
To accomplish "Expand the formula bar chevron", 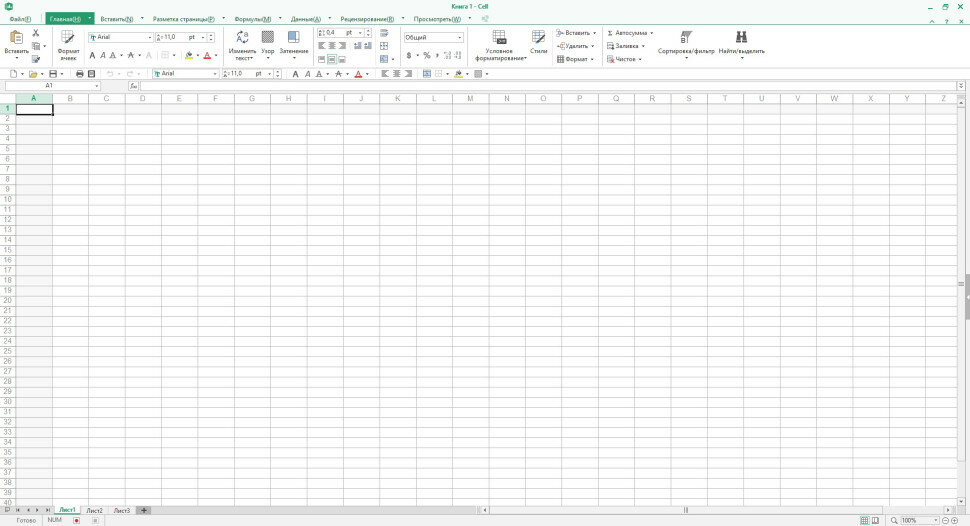I will coord(961,86).
